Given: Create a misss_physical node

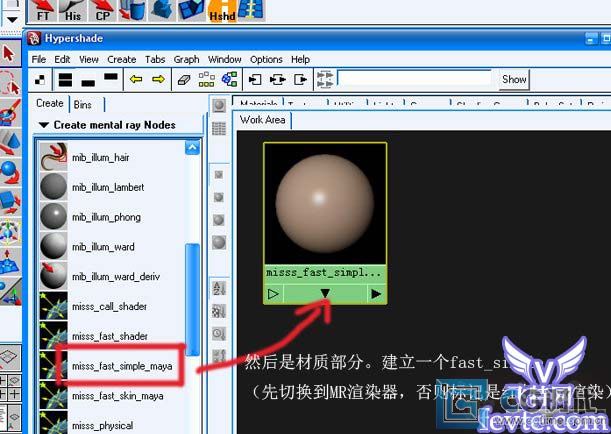Looking at the screenshot, I should 102,425.
